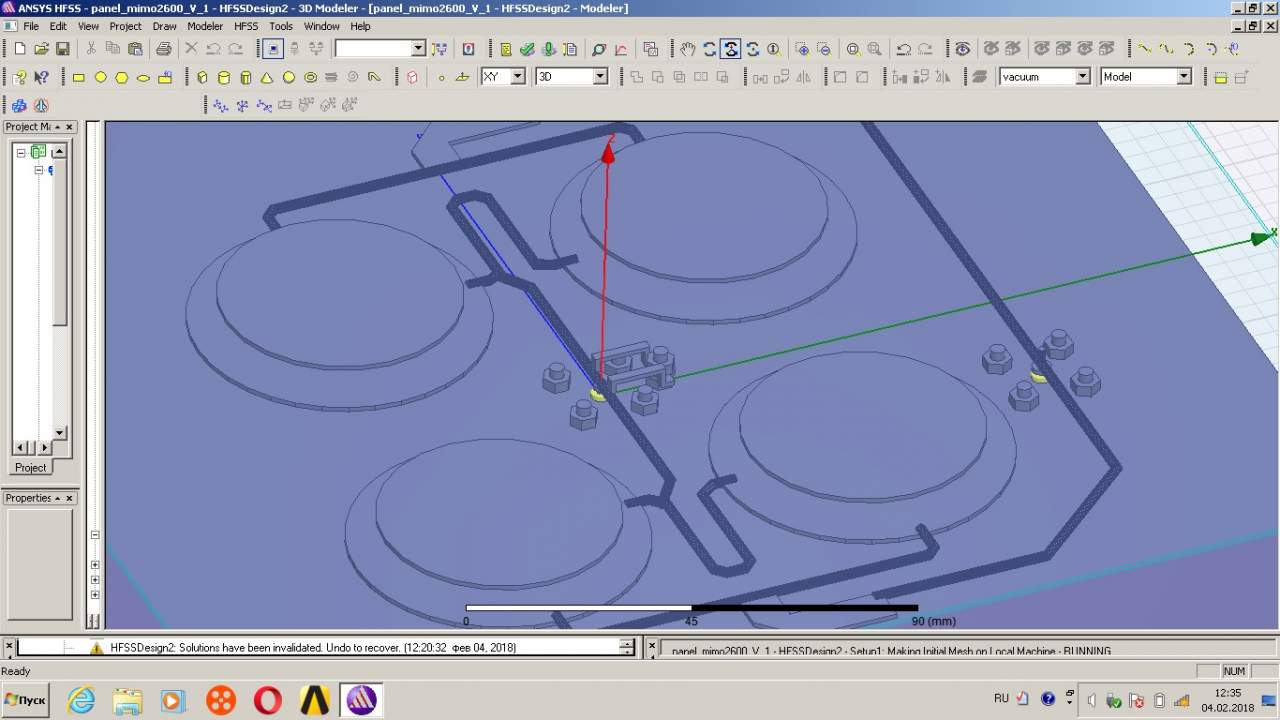Toggle the active rotate view mode

click(x=731, y=49)
